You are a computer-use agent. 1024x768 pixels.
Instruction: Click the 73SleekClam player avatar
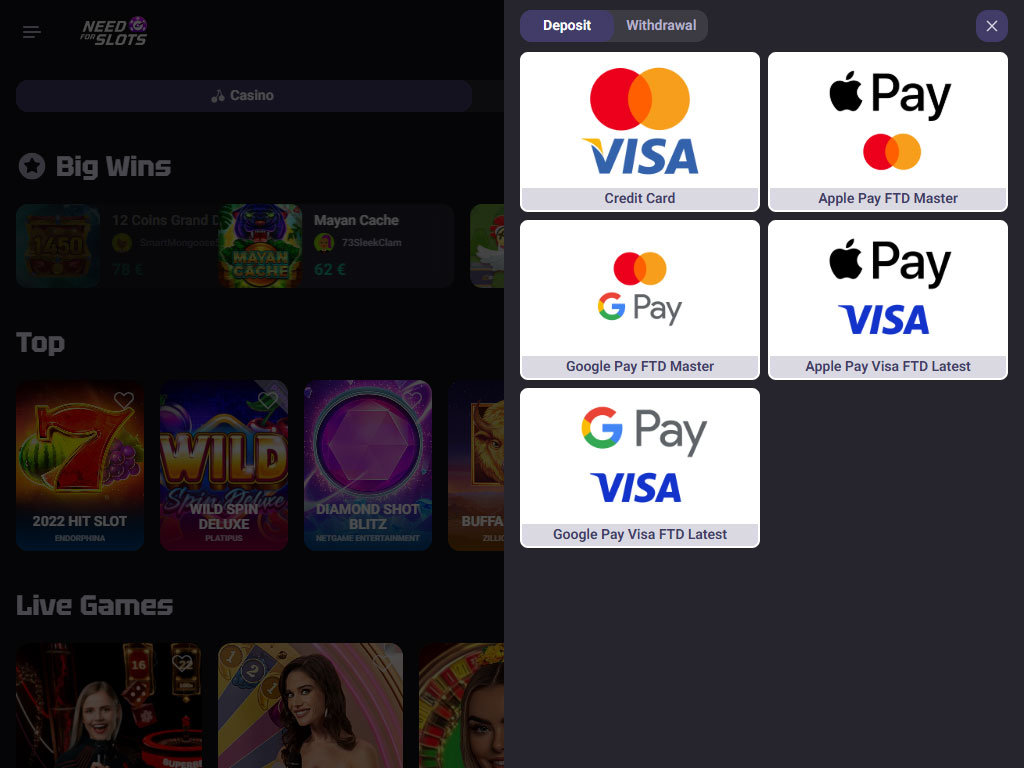[325, 242]
